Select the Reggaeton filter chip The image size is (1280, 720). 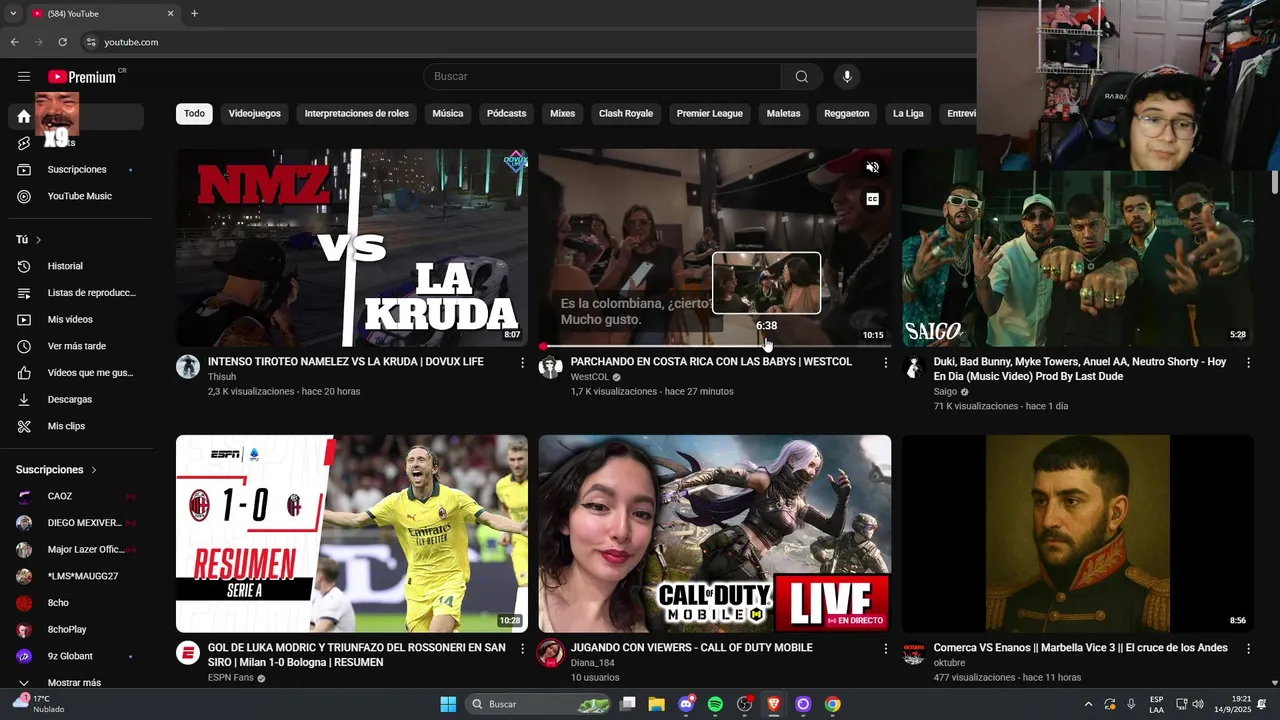point(847,114)
